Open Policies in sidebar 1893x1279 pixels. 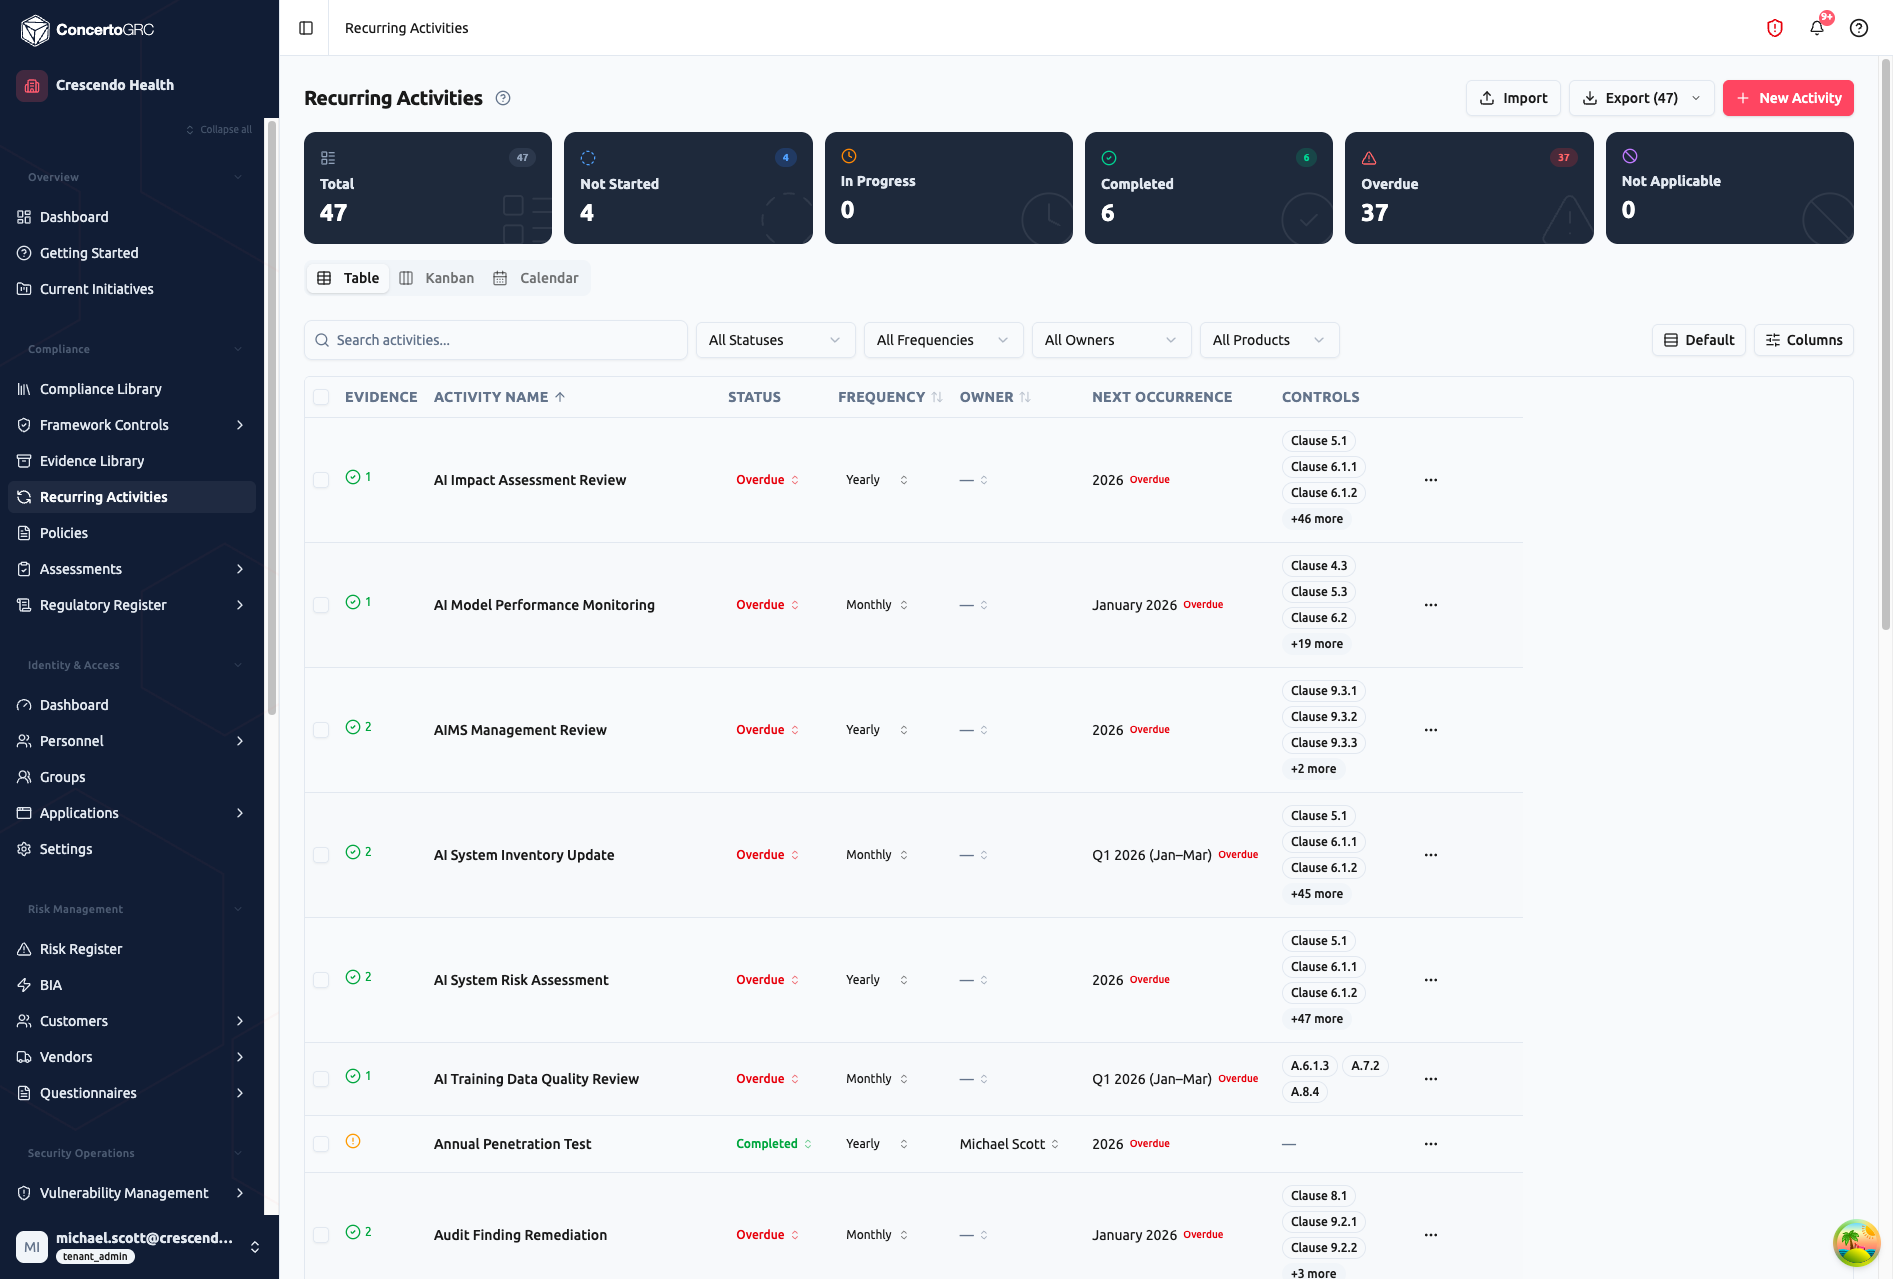click(x=131, y=533)
